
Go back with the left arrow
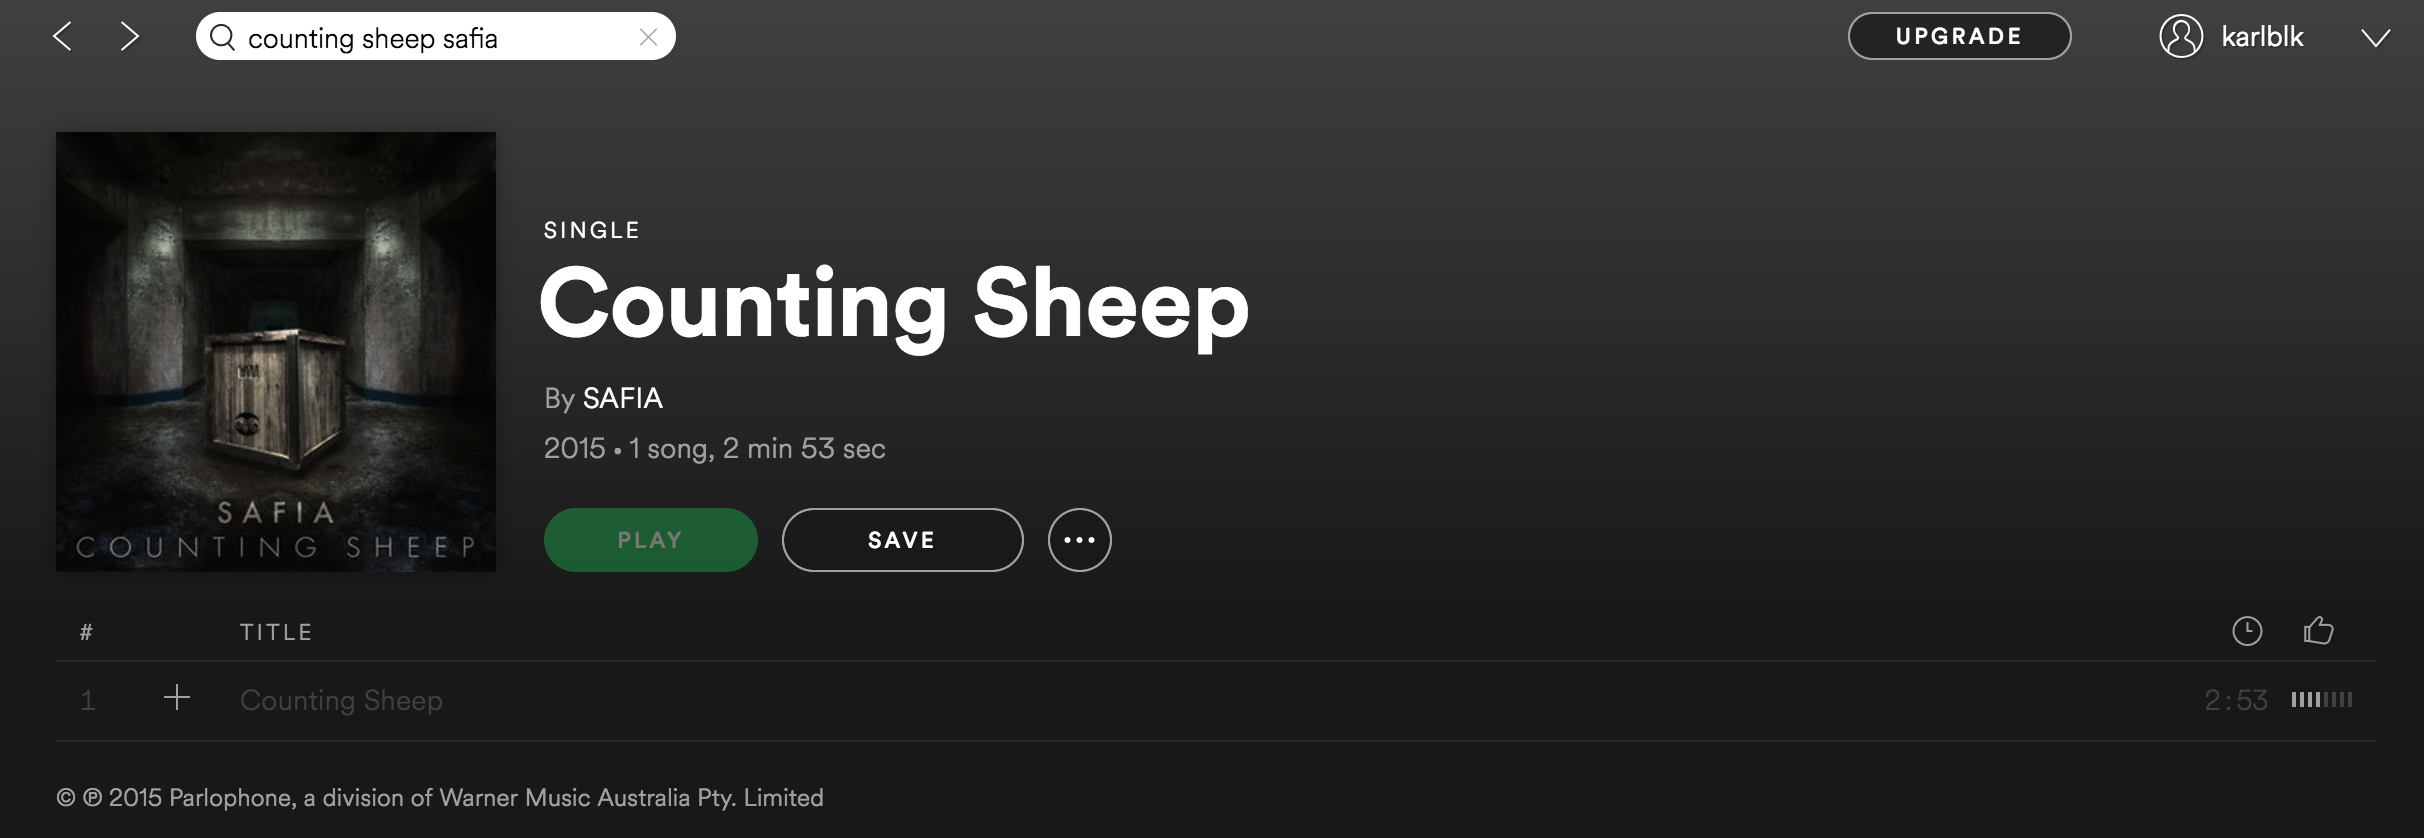click(63, 38)
